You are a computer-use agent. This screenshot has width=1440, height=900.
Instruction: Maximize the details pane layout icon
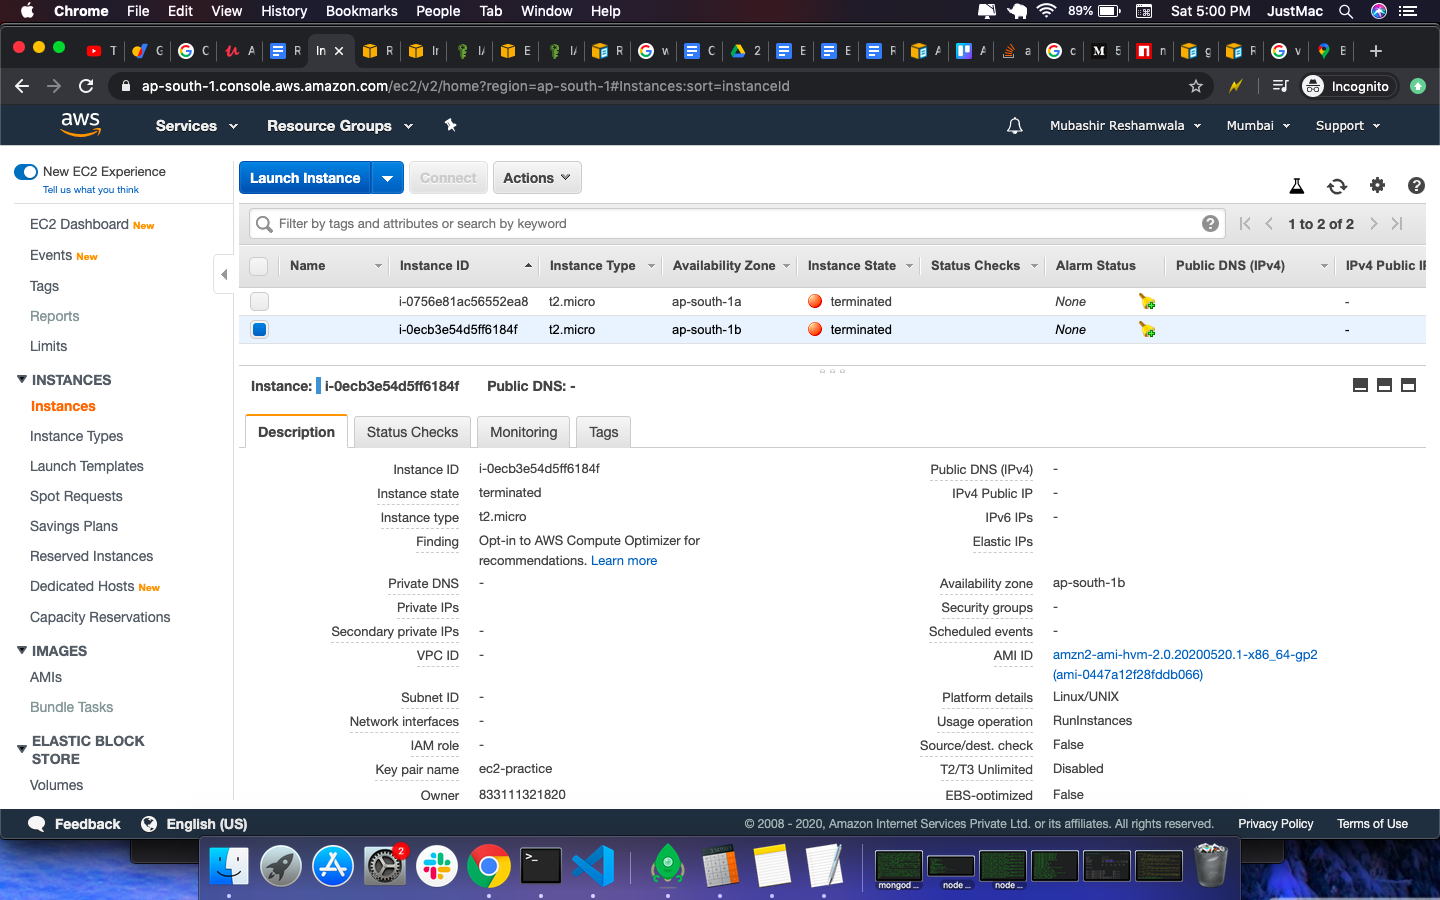tap(1408, 386)
